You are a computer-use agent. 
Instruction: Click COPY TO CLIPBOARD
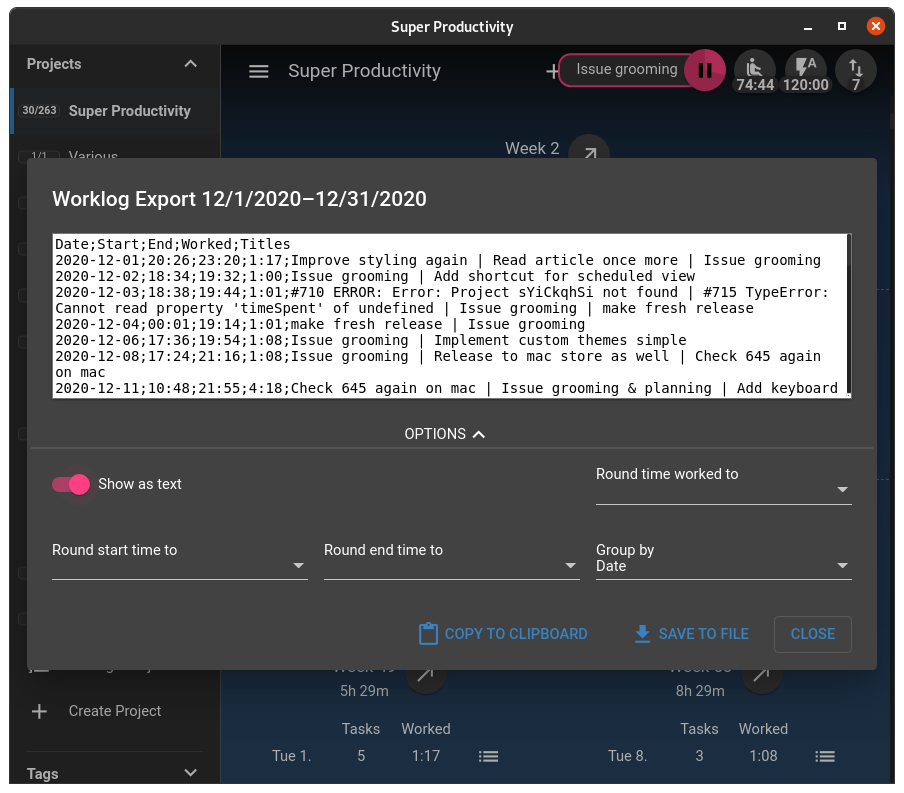point(502,633)
